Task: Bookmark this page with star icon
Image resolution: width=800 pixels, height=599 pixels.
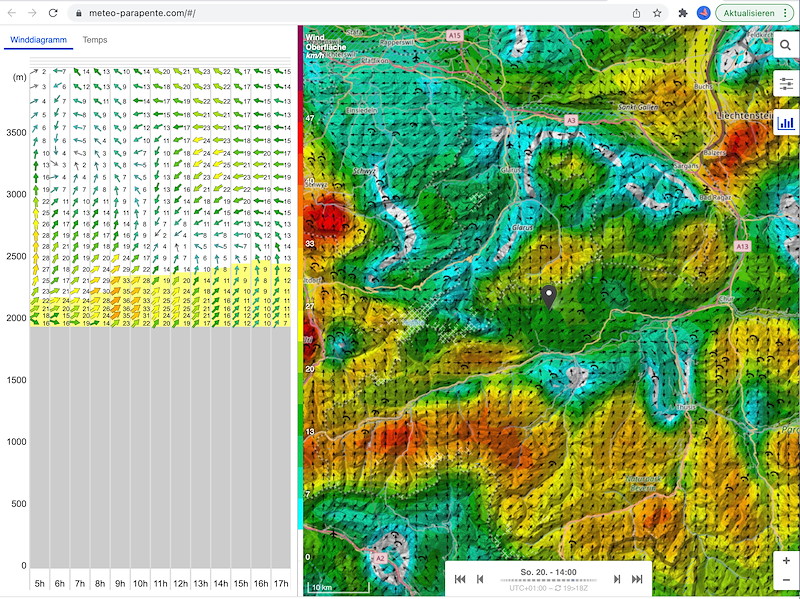Action: 657,13
